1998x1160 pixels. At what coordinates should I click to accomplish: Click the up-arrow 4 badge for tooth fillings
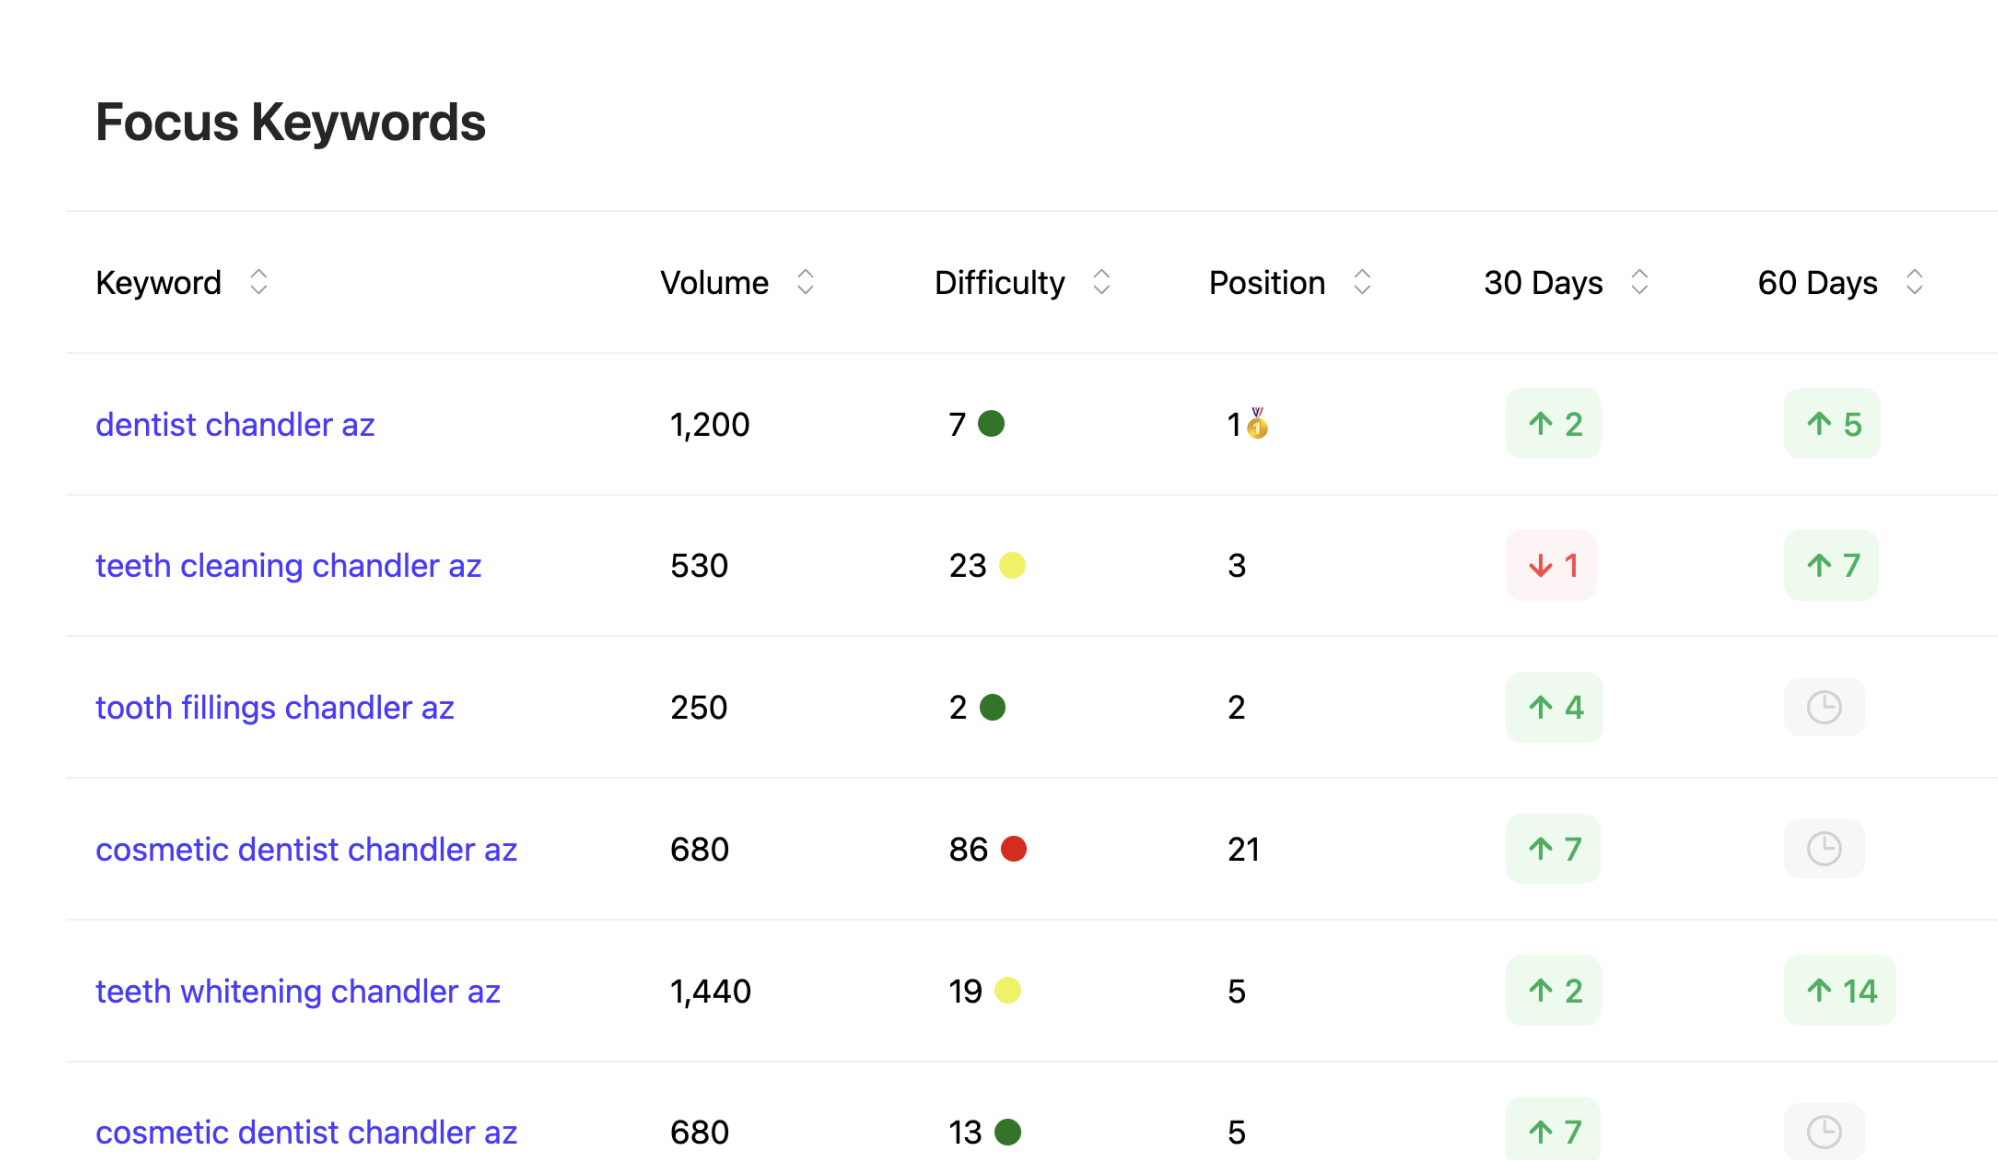[x=1553, y=707]
